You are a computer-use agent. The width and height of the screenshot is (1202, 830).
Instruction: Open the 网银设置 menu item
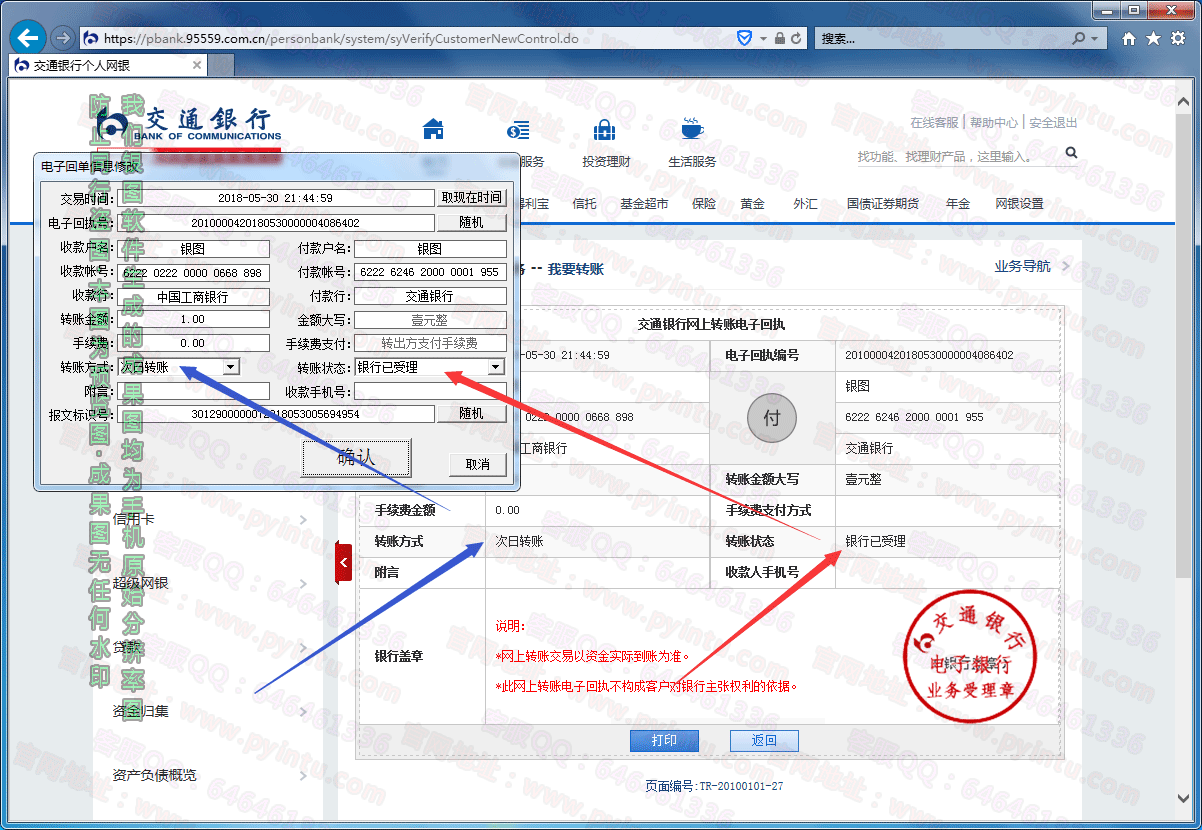click(x=1019, y=204)
